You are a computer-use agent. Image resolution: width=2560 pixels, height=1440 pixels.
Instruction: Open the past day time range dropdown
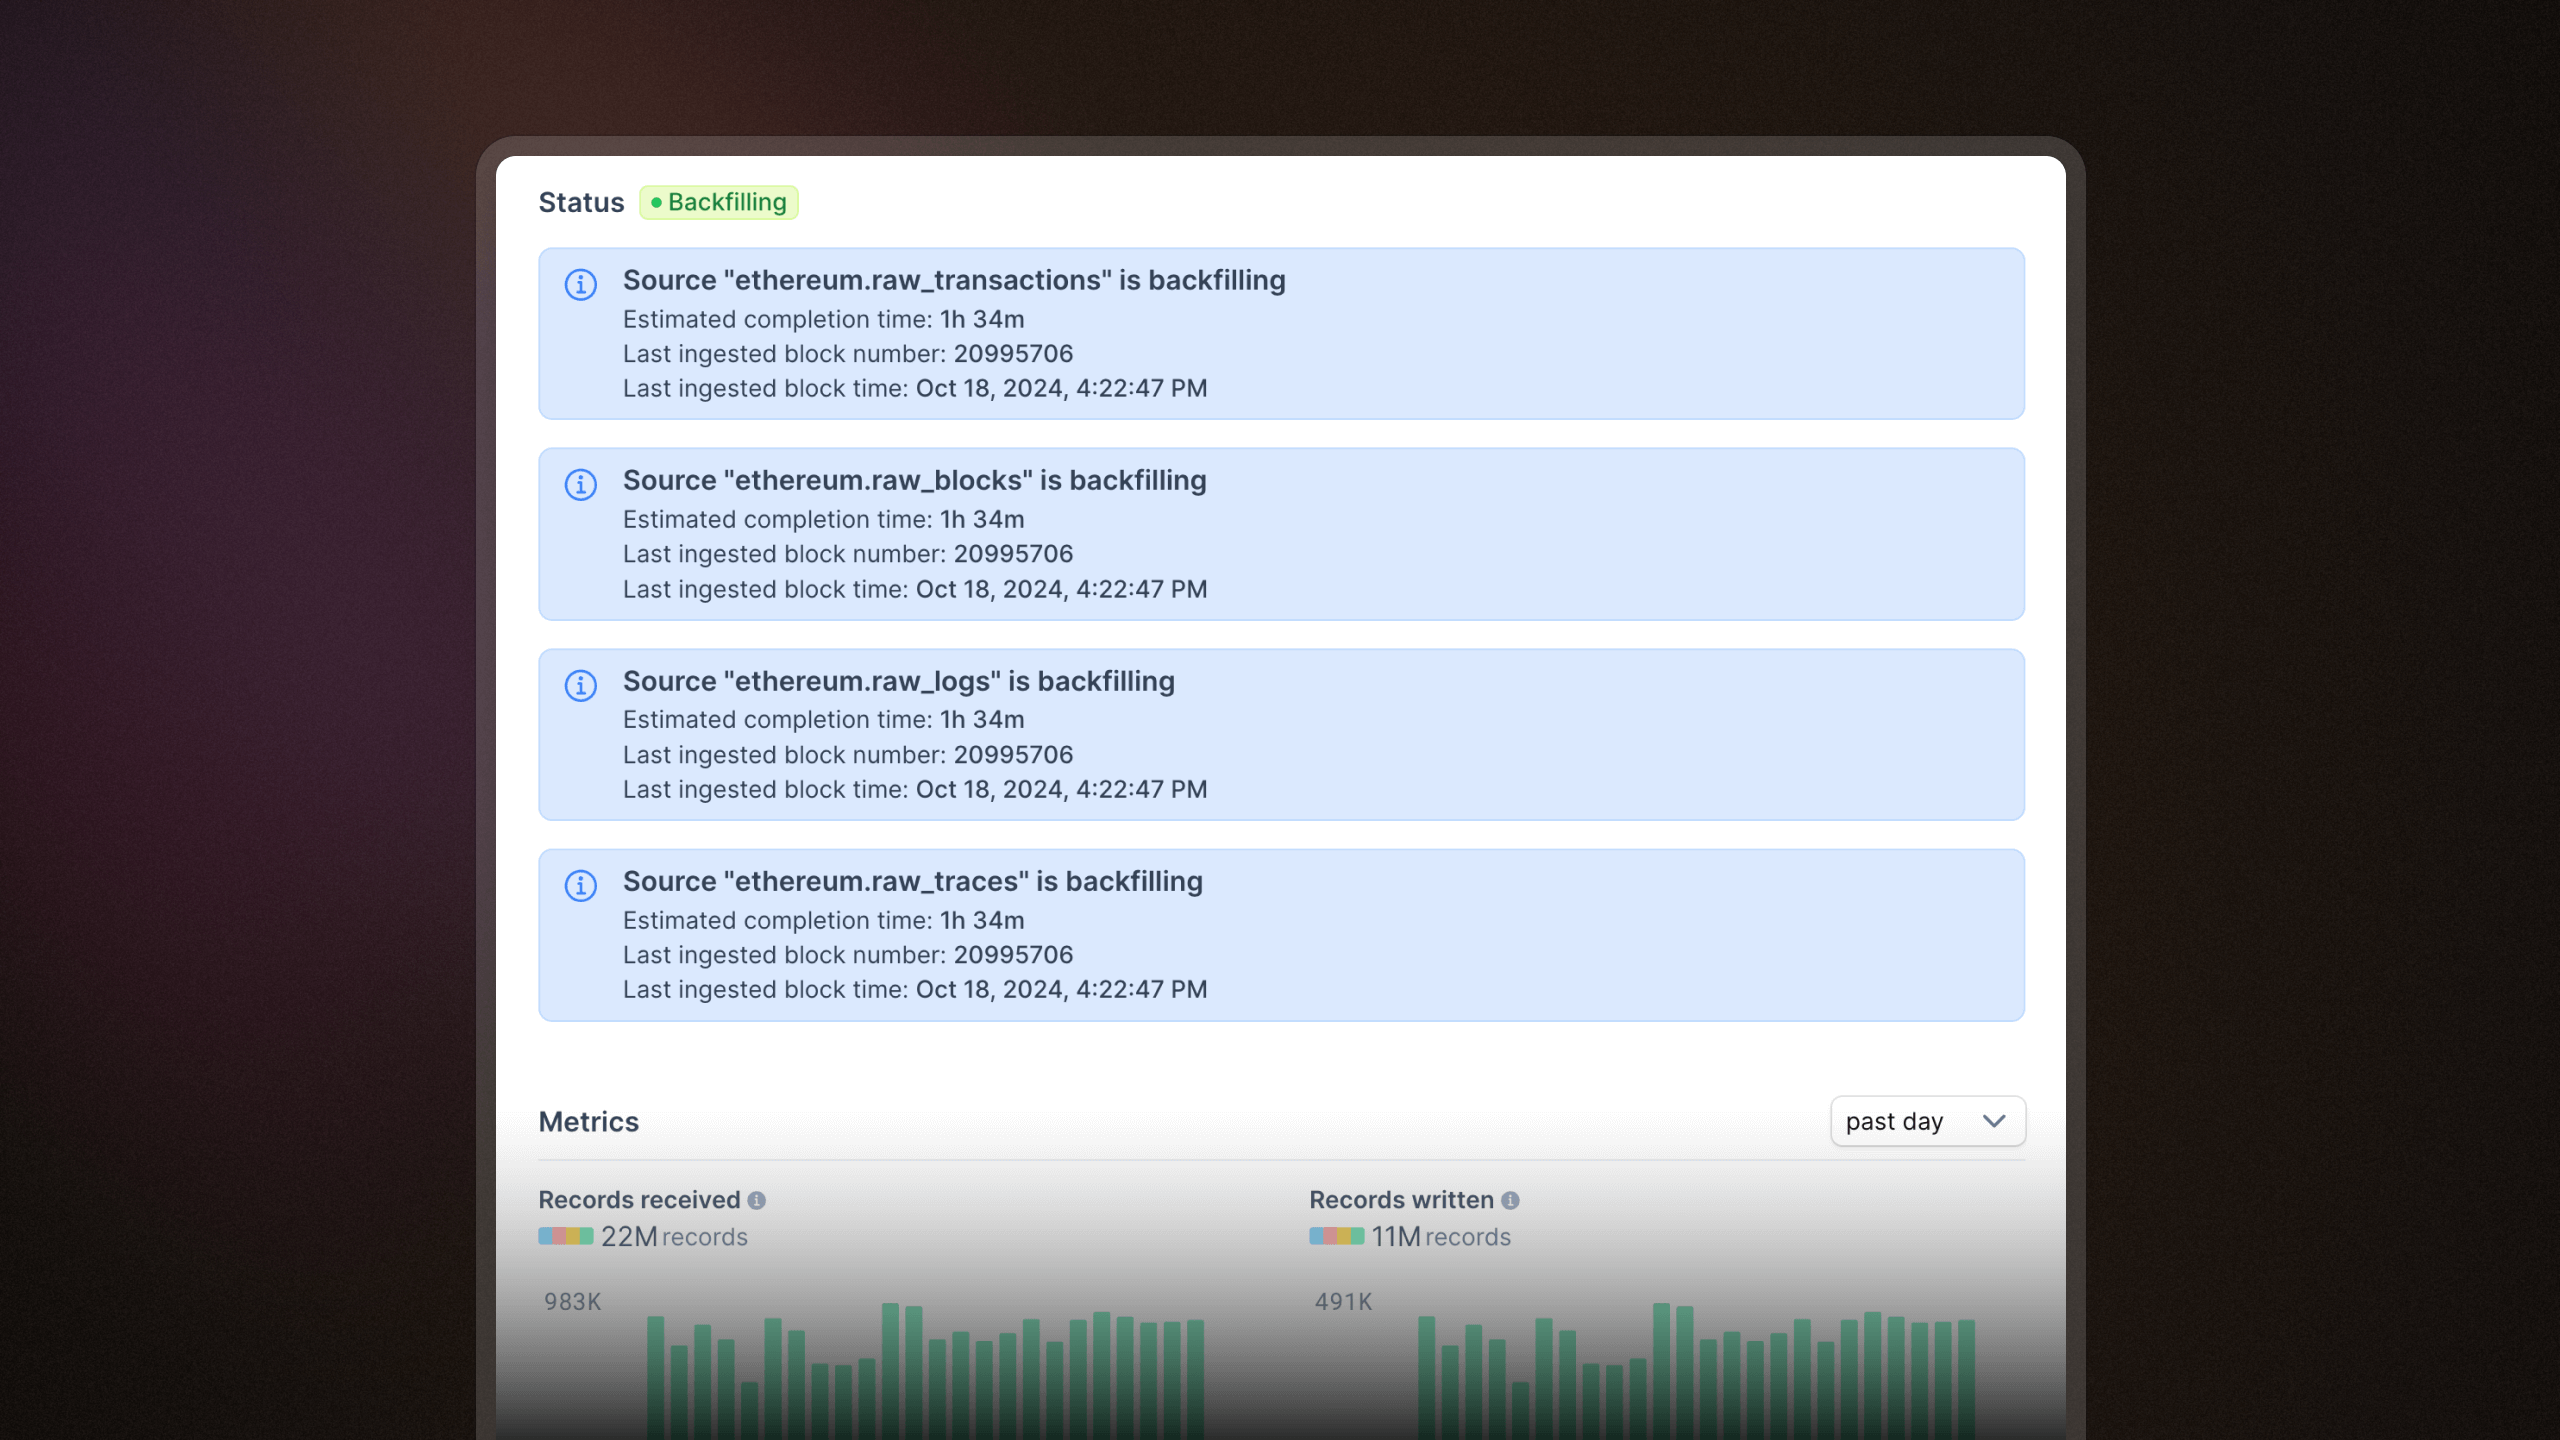coord(1927,1121)
